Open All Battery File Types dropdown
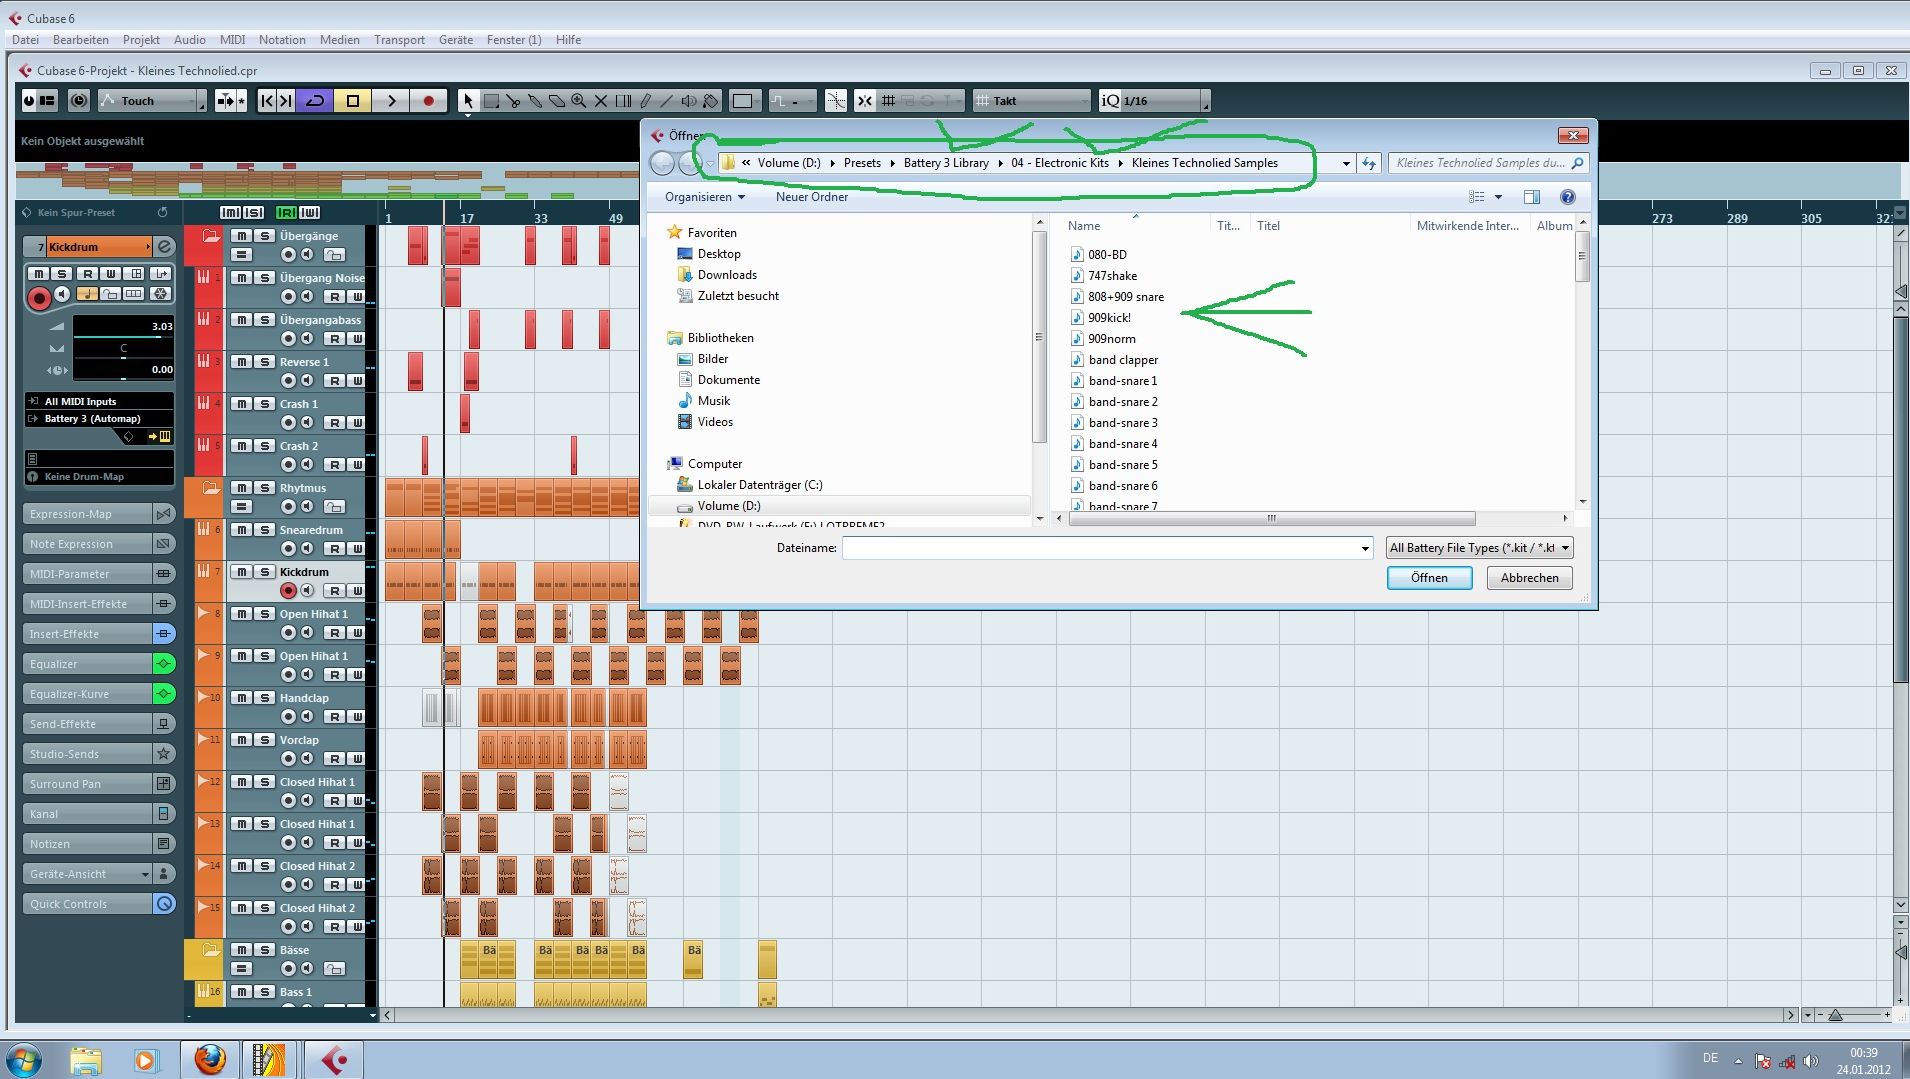The width and height of the screenshot is (1910, 1079). click(1480, 548)
